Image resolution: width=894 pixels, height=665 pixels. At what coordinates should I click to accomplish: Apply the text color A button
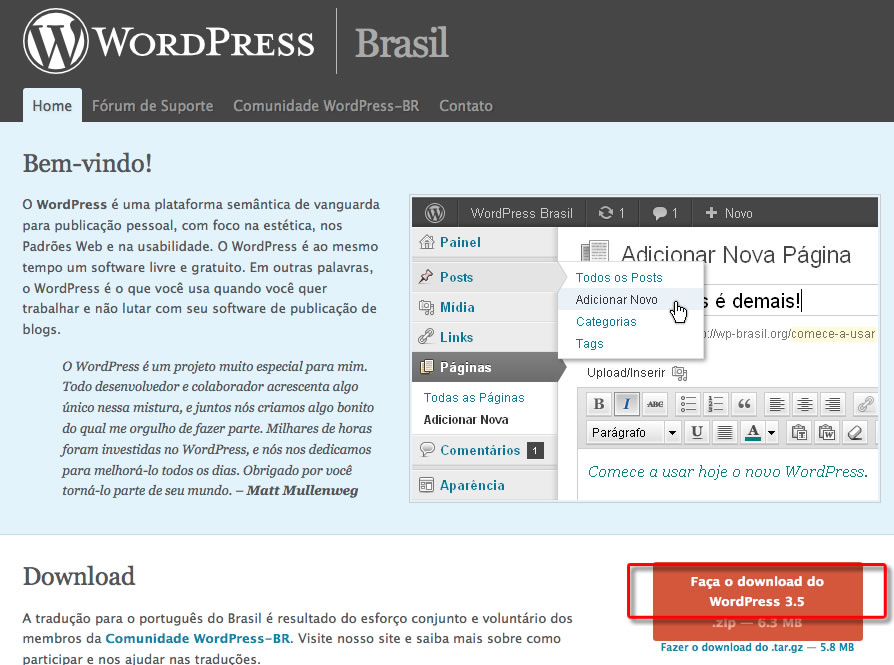coord(753,432)
